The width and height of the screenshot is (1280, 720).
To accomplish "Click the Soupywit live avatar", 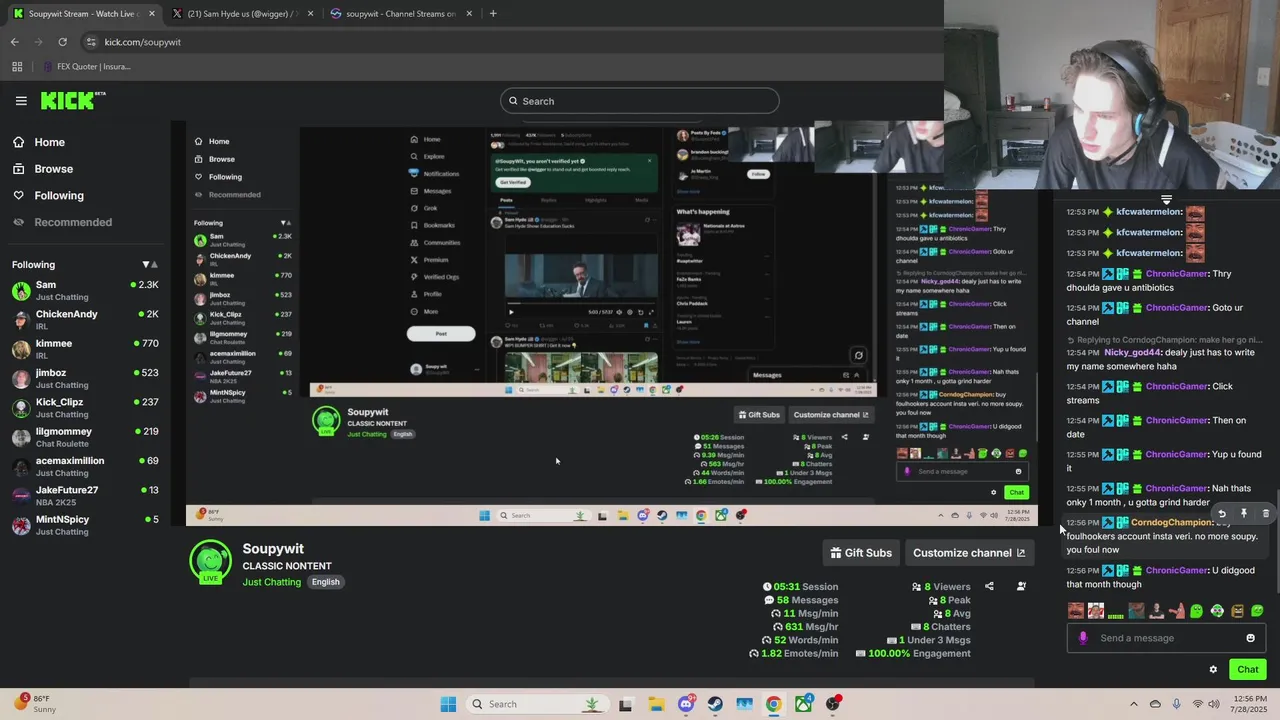I will (210, 562).
